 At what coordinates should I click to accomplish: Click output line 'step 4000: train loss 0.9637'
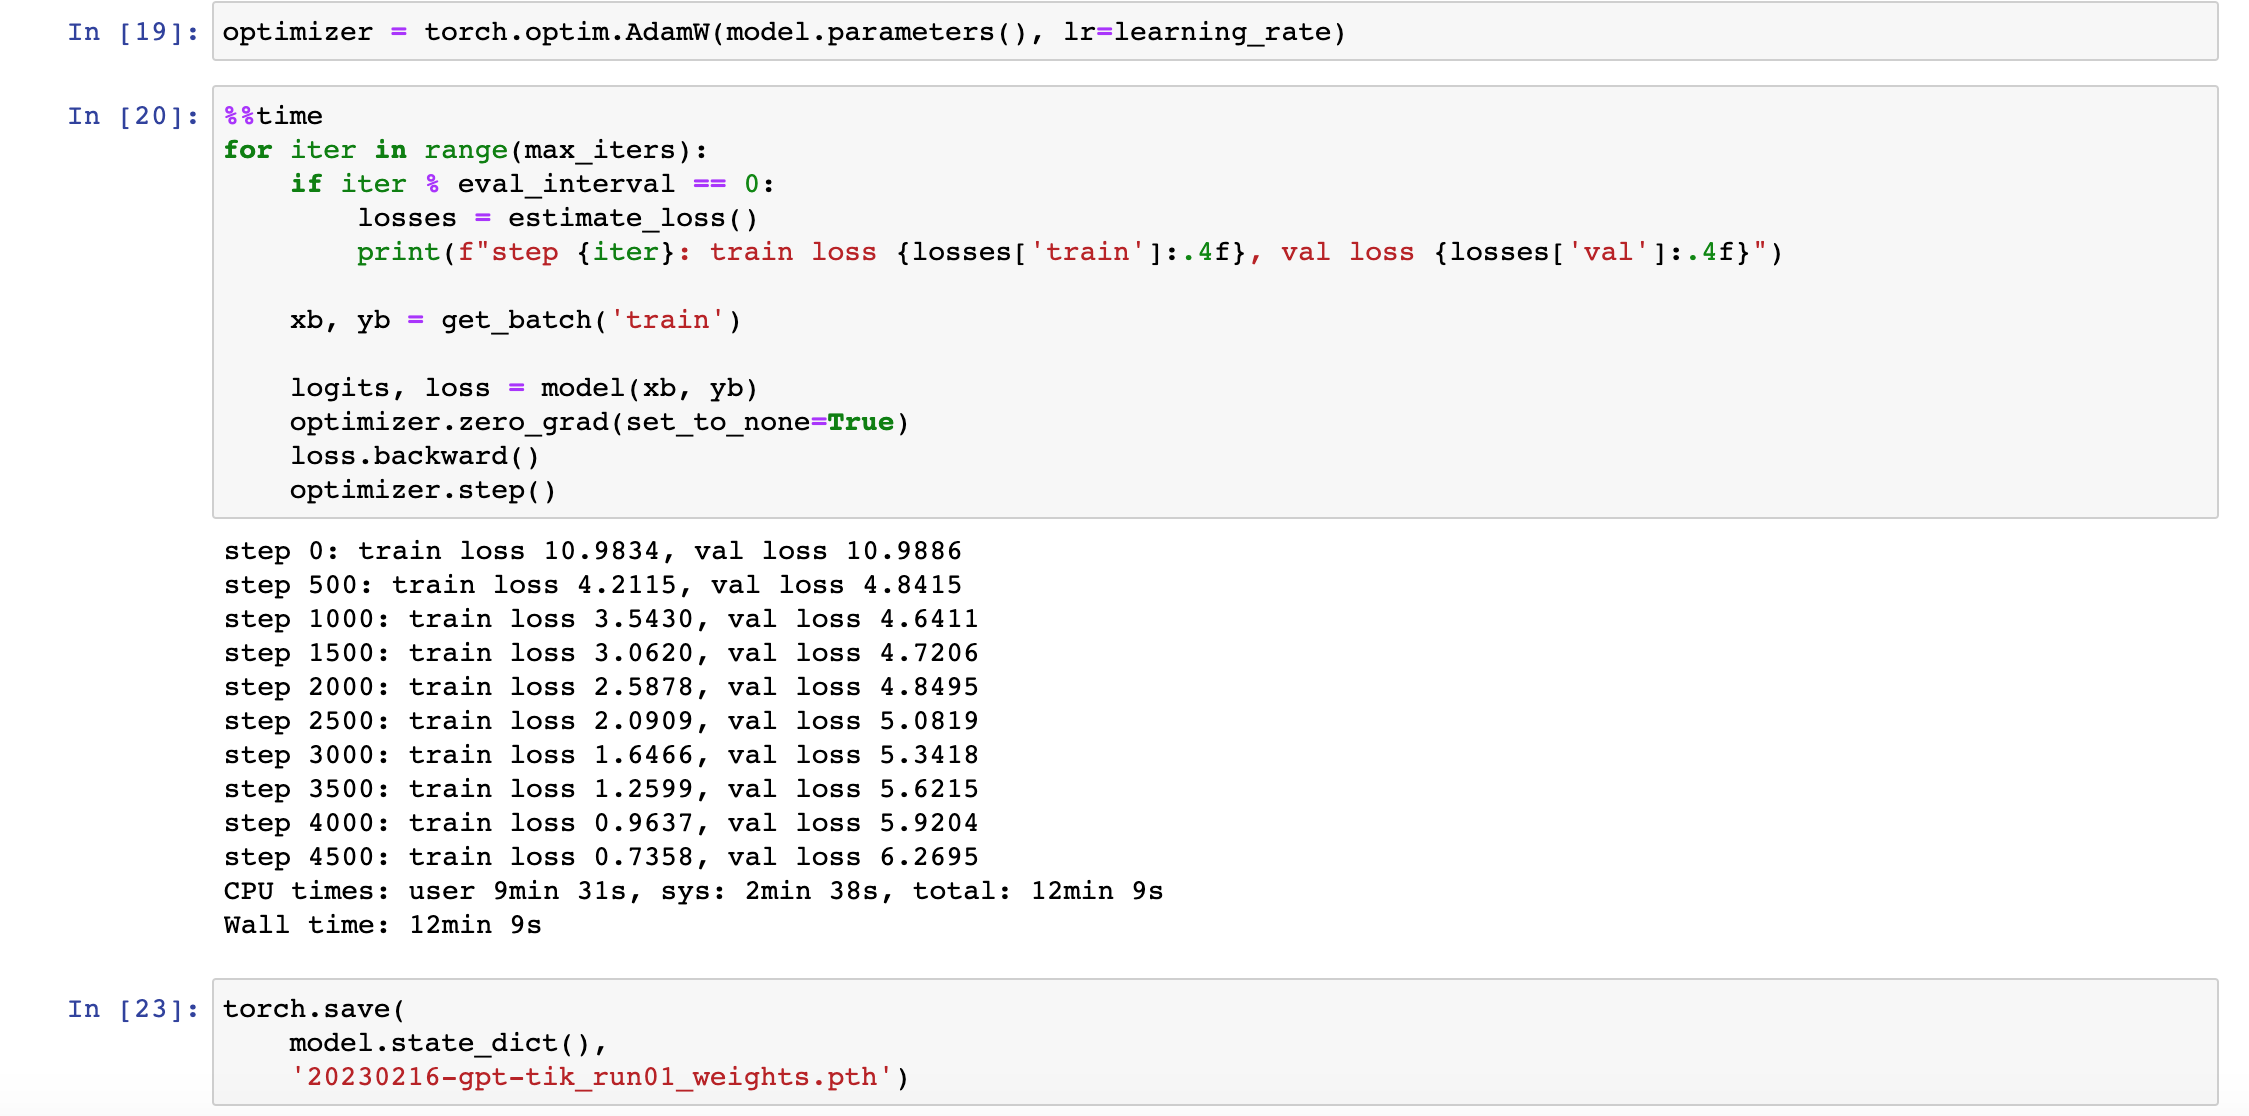coord(601,823)
